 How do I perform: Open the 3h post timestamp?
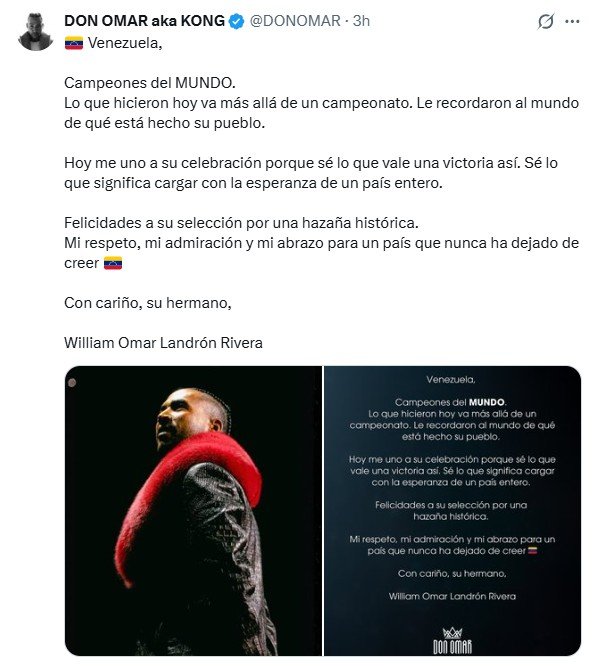(361, 21)
